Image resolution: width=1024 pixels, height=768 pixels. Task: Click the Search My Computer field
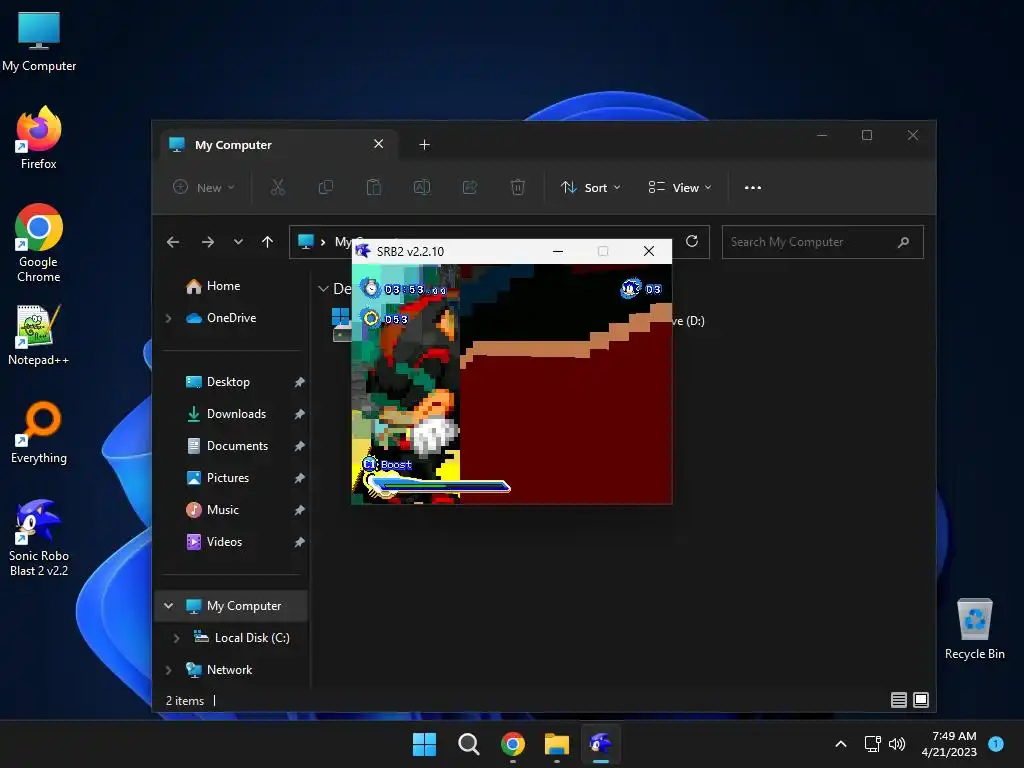(x=822, y=242)
